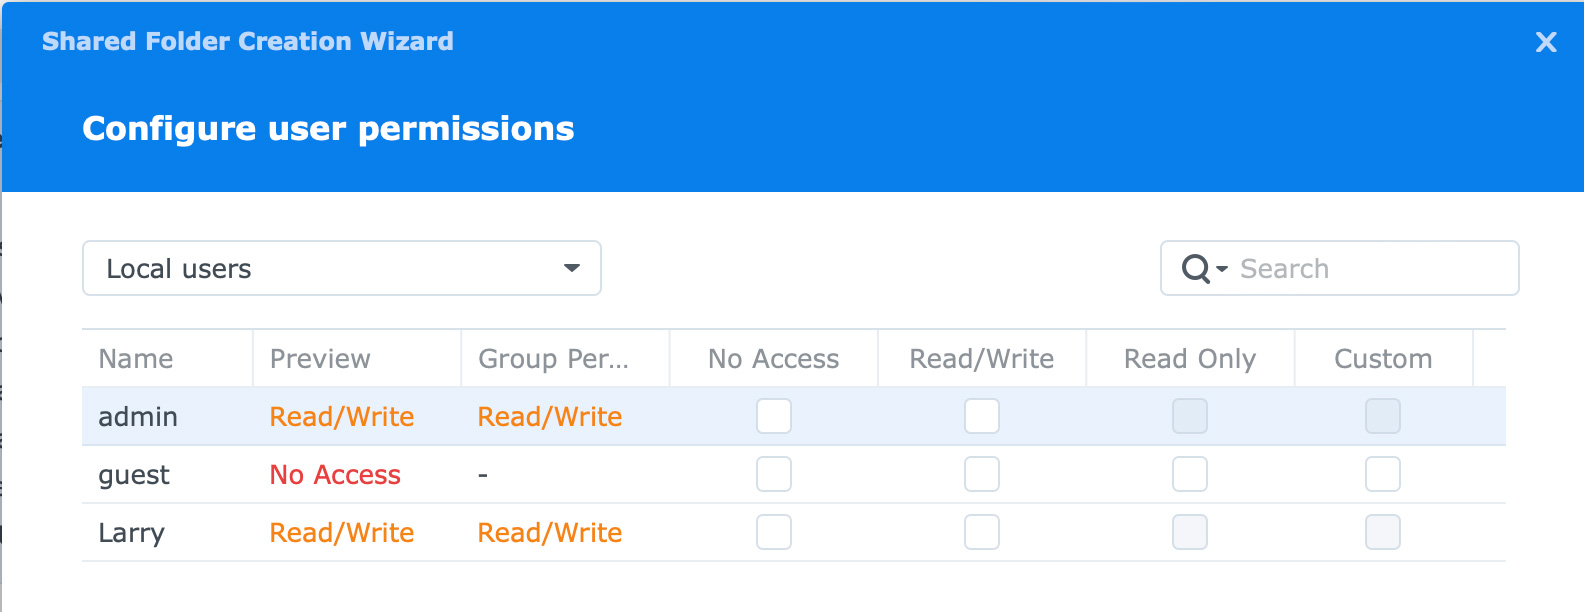The width and height of the screenshot is (1584, 612).
Task: Check No Access for admin
Action: click(774, 416)
